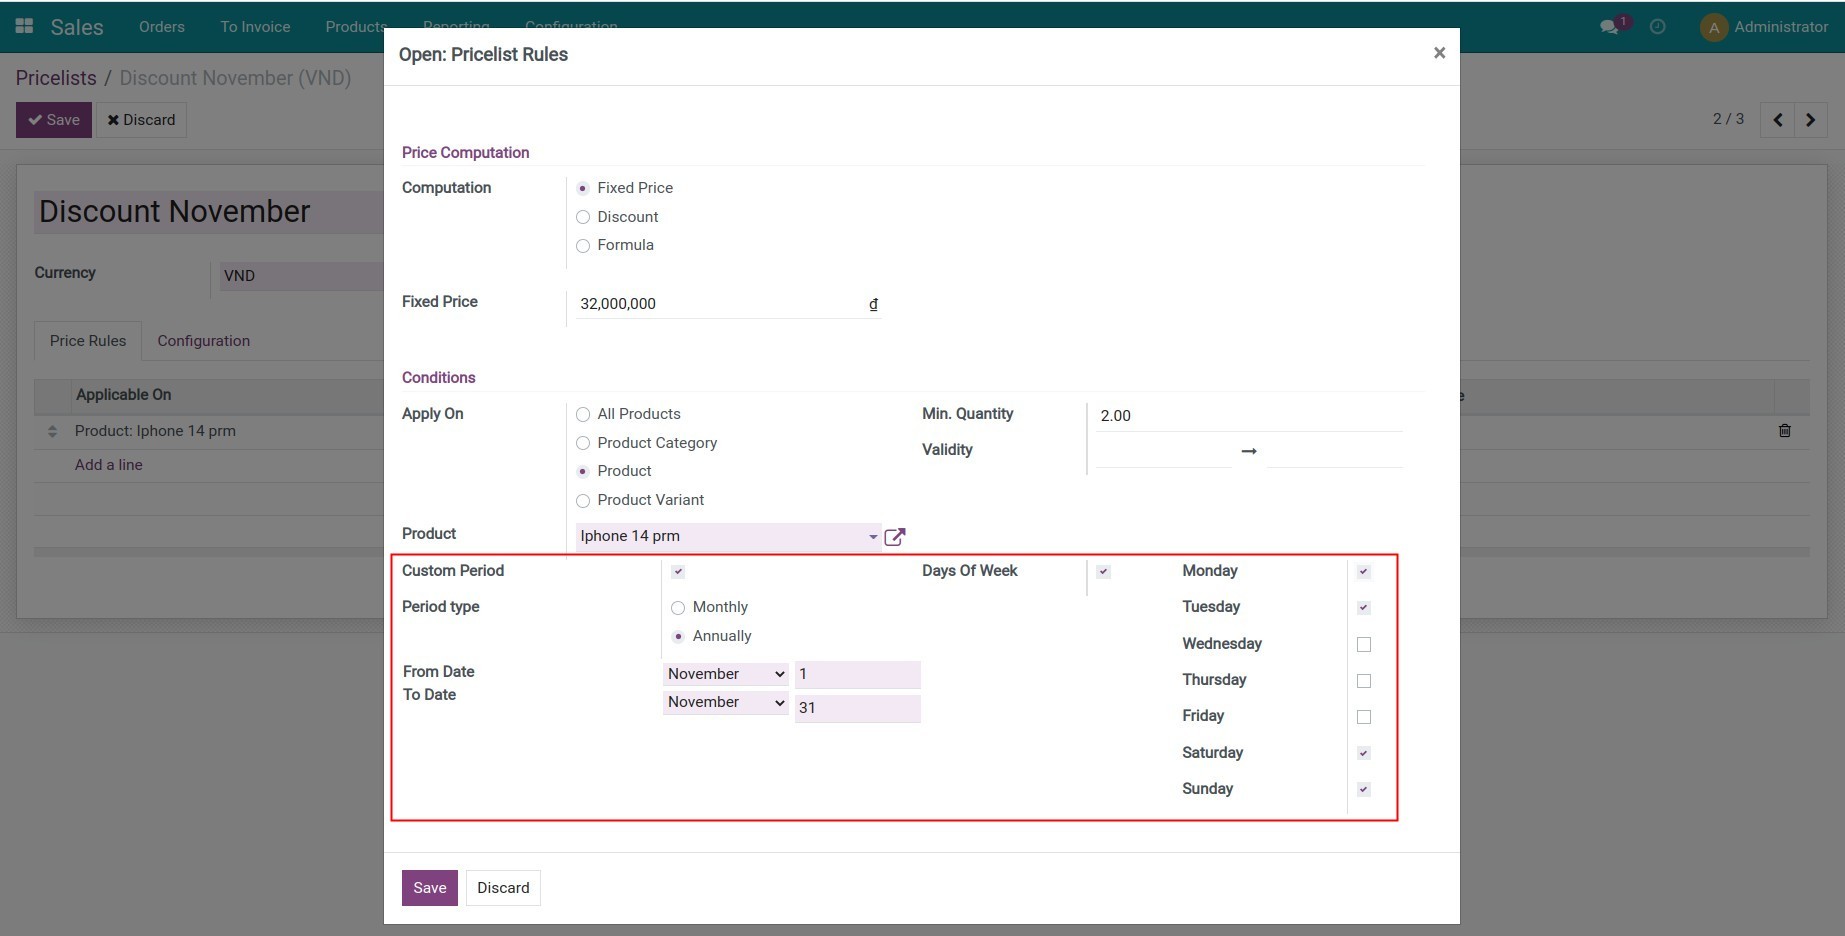Open the apps grid menu icon
This screenshot has height=936, width=1845.
24,26
